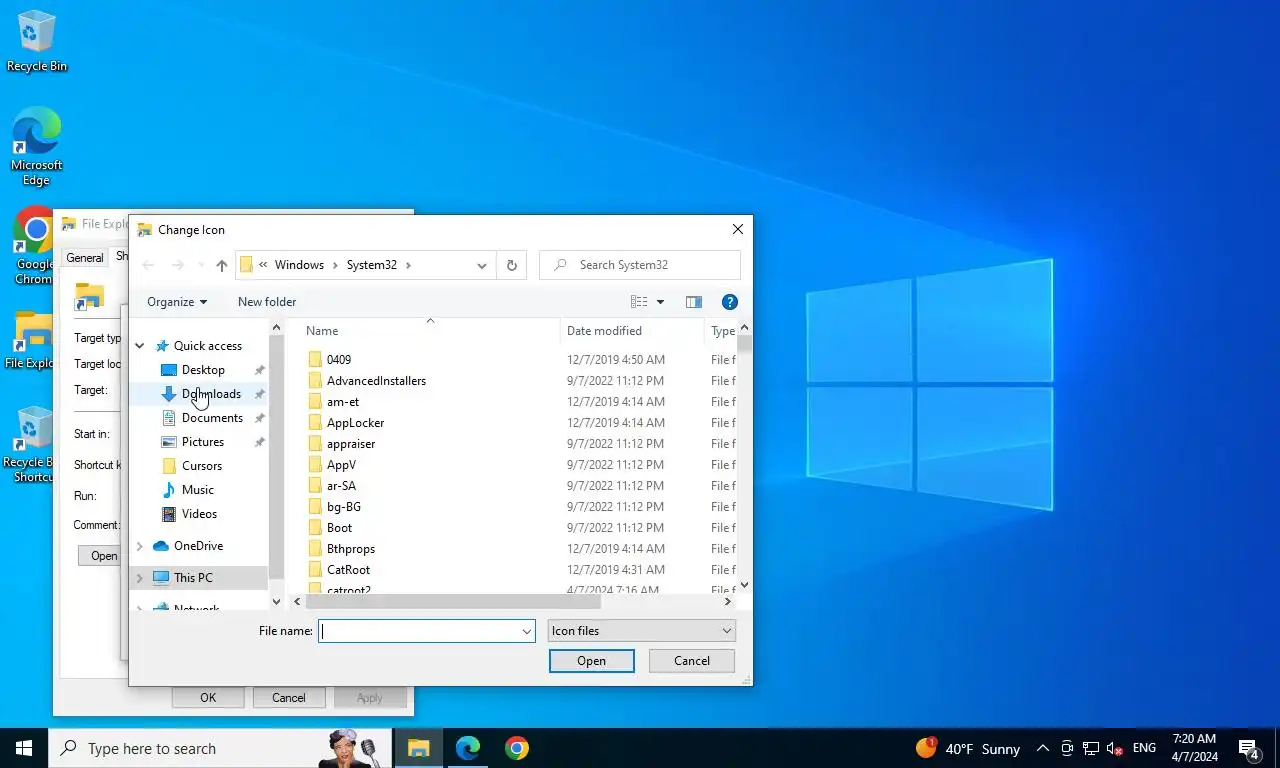This screenshot has height=768, width=1280.
Task: Select the Boot folder
Action: (339, 528)
